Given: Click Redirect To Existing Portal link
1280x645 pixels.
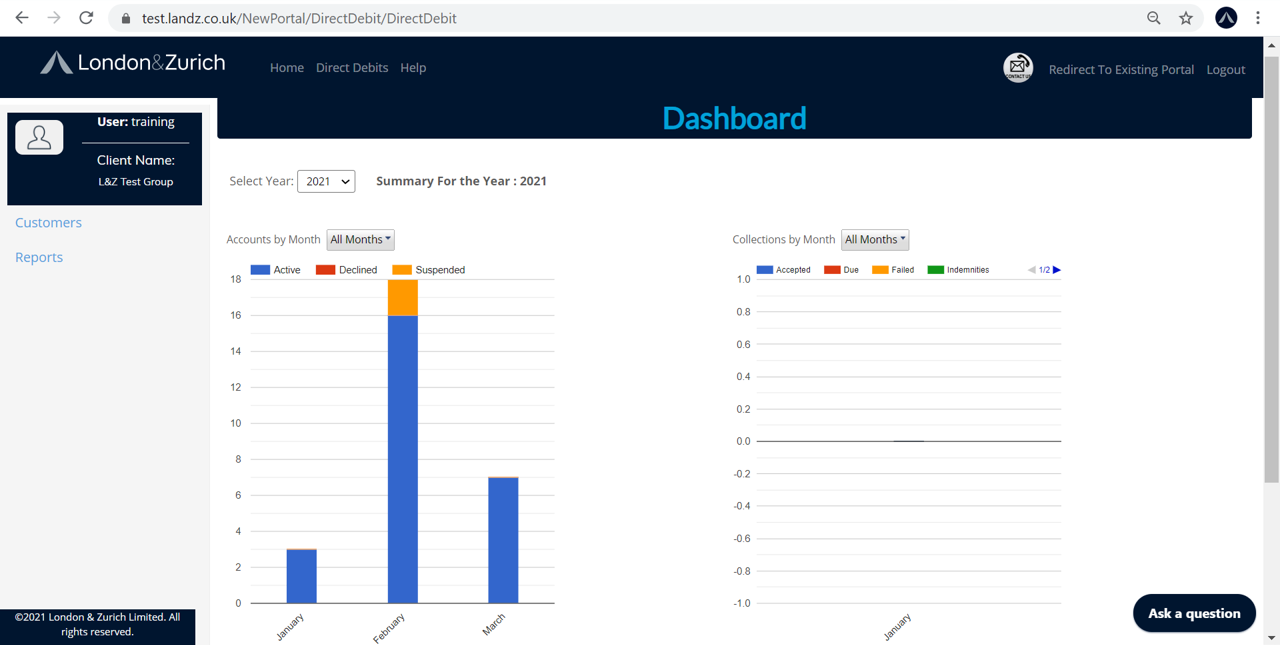Looking at the screenshot, I should tap(1121, 70).
